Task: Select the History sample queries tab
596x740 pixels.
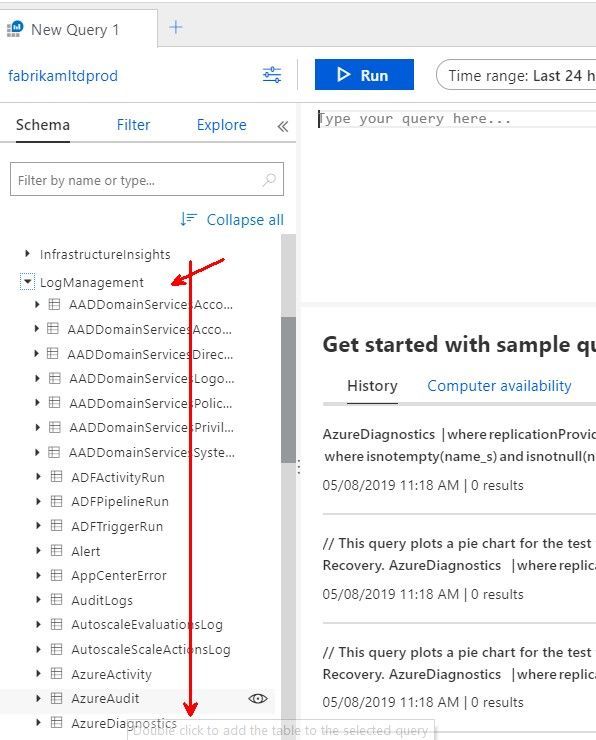Action: click(372, 386)
